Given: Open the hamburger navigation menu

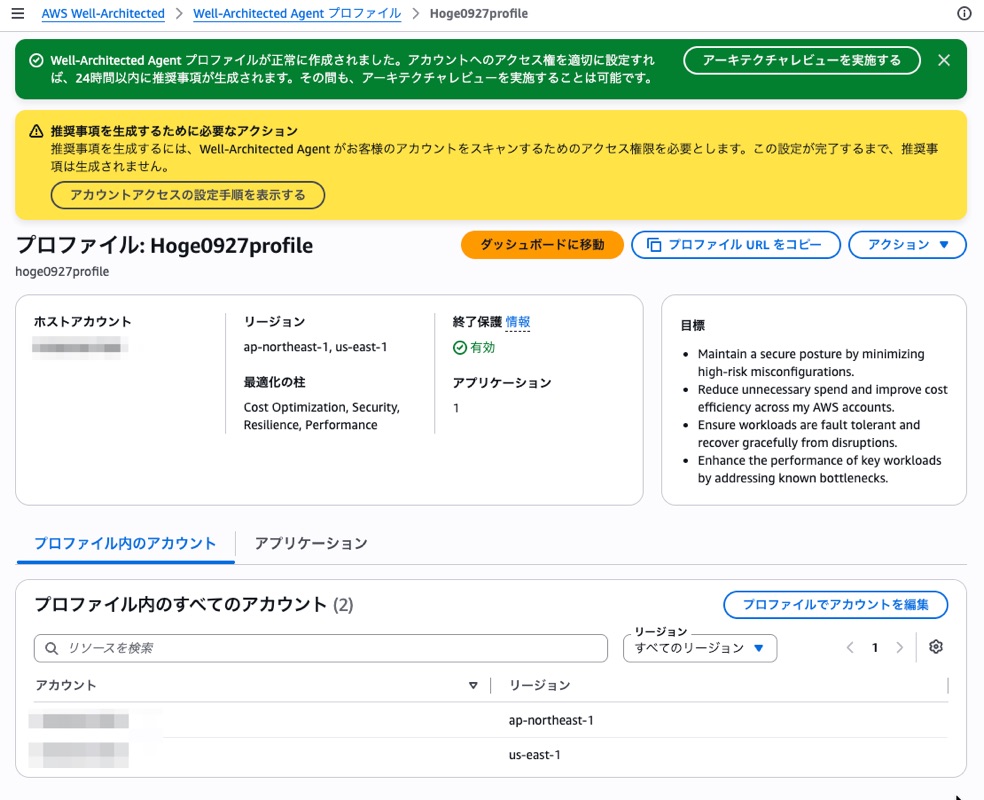Looking at the screenshot, I should (18, 13).
